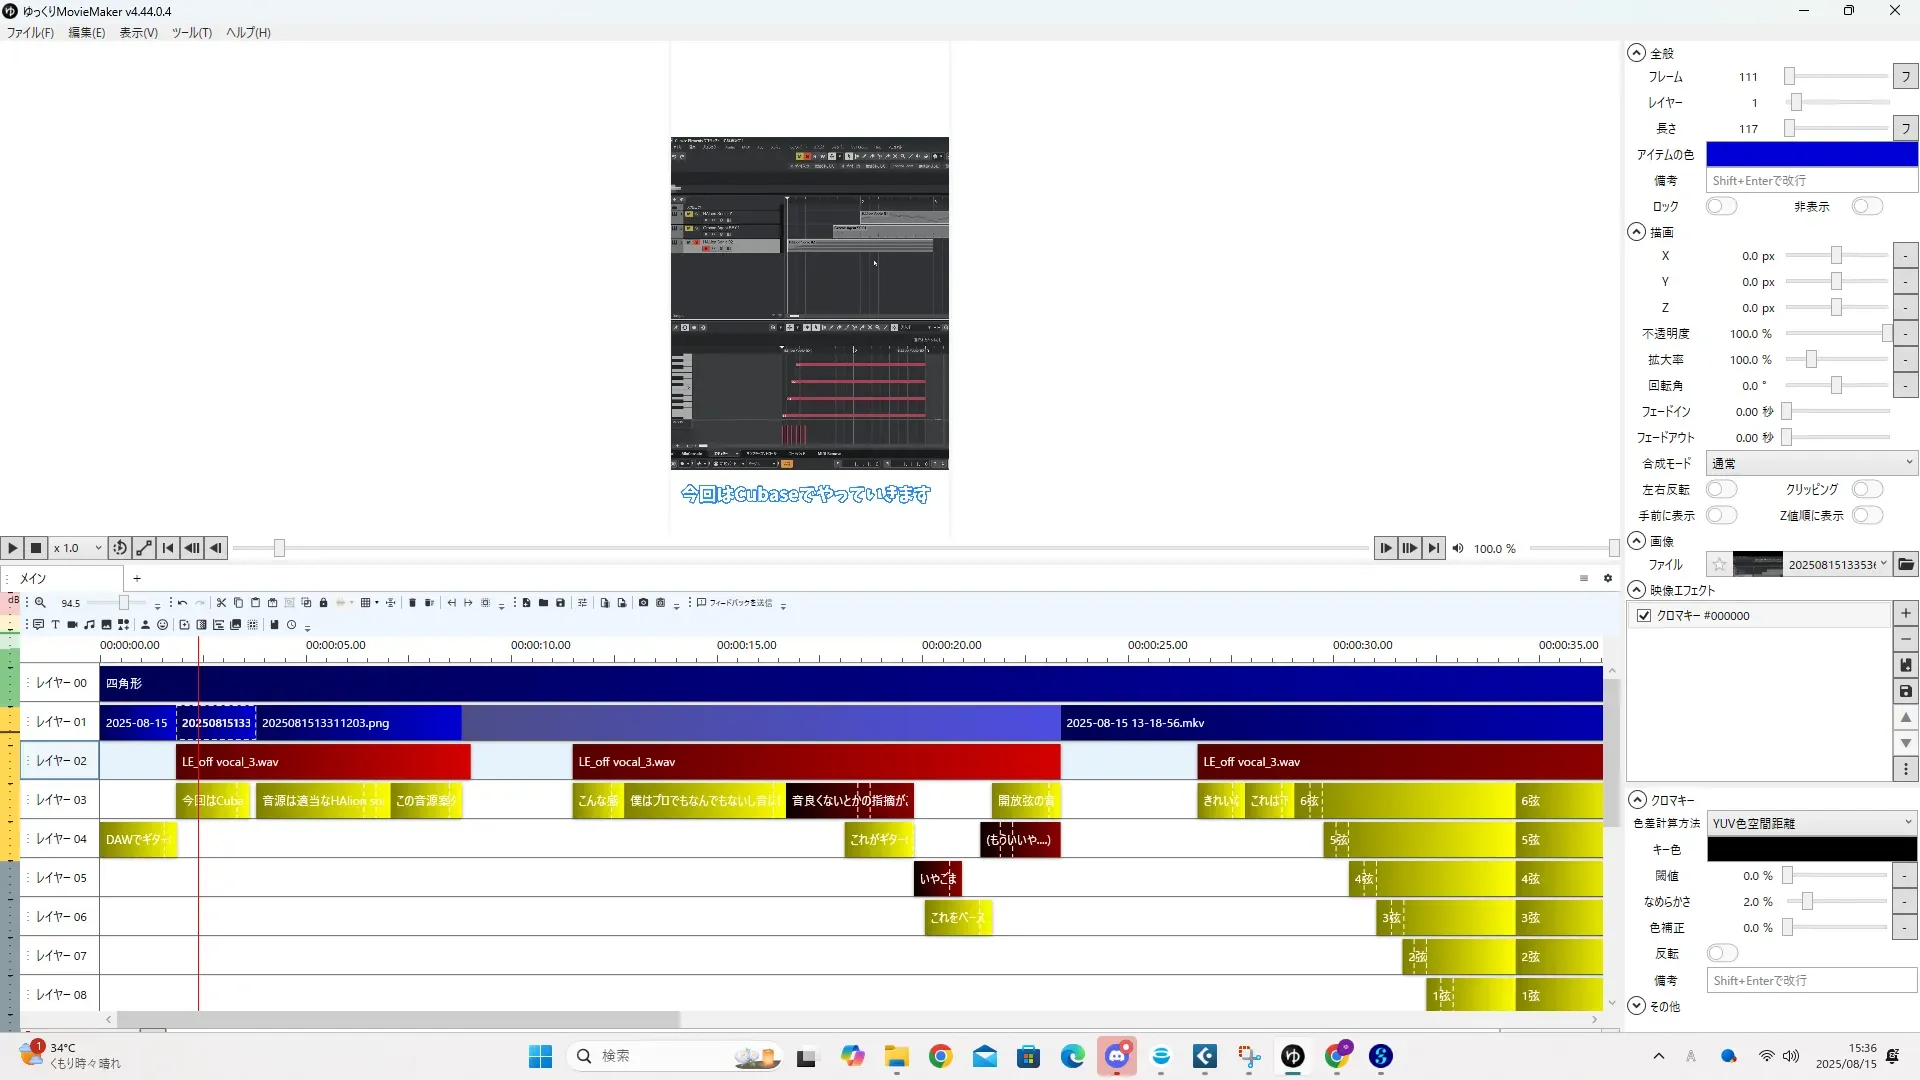The width and height of the screenshot is (1920, 1080).
Task: Expand the その他 section
Action: point(1637,1006)
